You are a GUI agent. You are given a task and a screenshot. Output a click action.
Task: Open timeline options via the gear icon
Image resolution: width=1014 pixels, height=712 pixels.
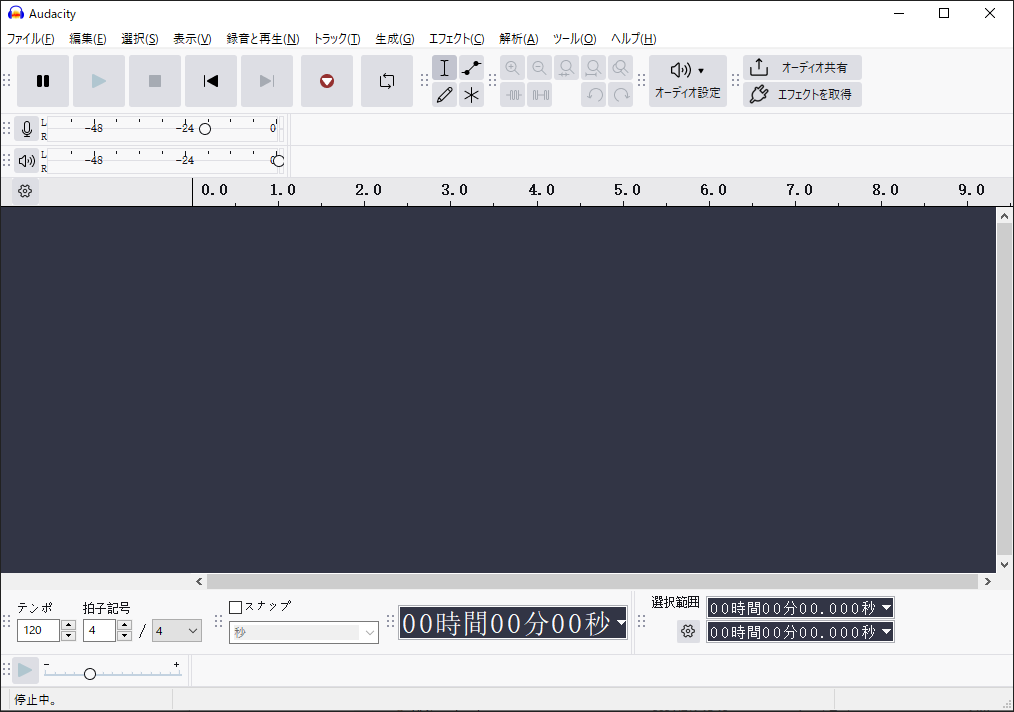point(23,191)
